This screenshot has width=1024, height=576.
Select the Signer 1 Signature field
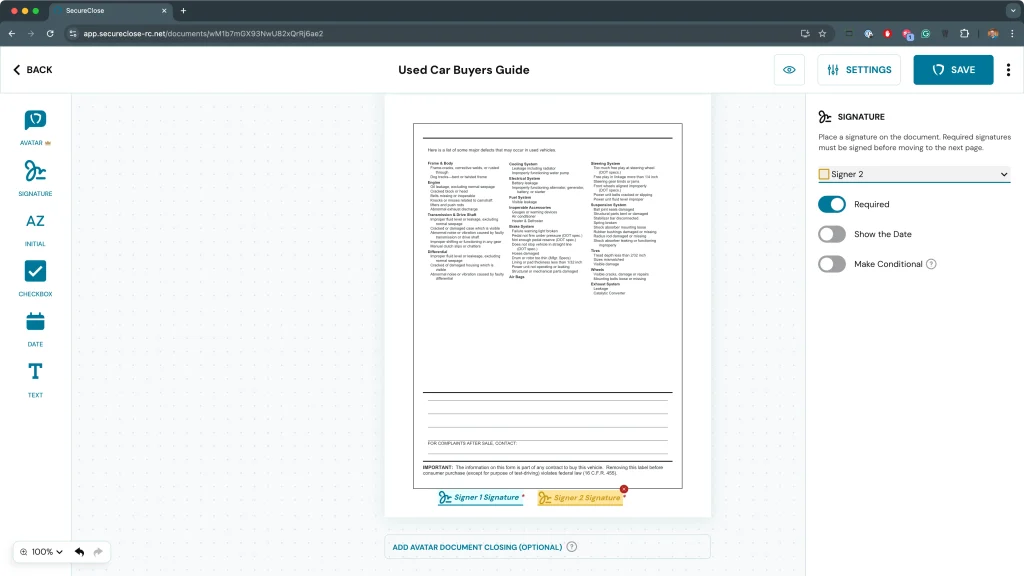point(480,497)
